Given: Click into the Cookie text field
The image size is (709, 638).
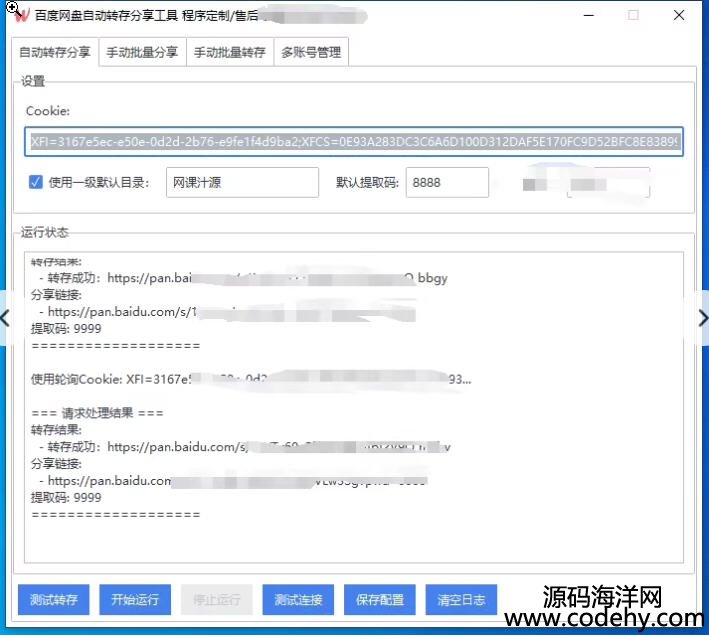Looking at the screenshot, I should click(354, 142).
